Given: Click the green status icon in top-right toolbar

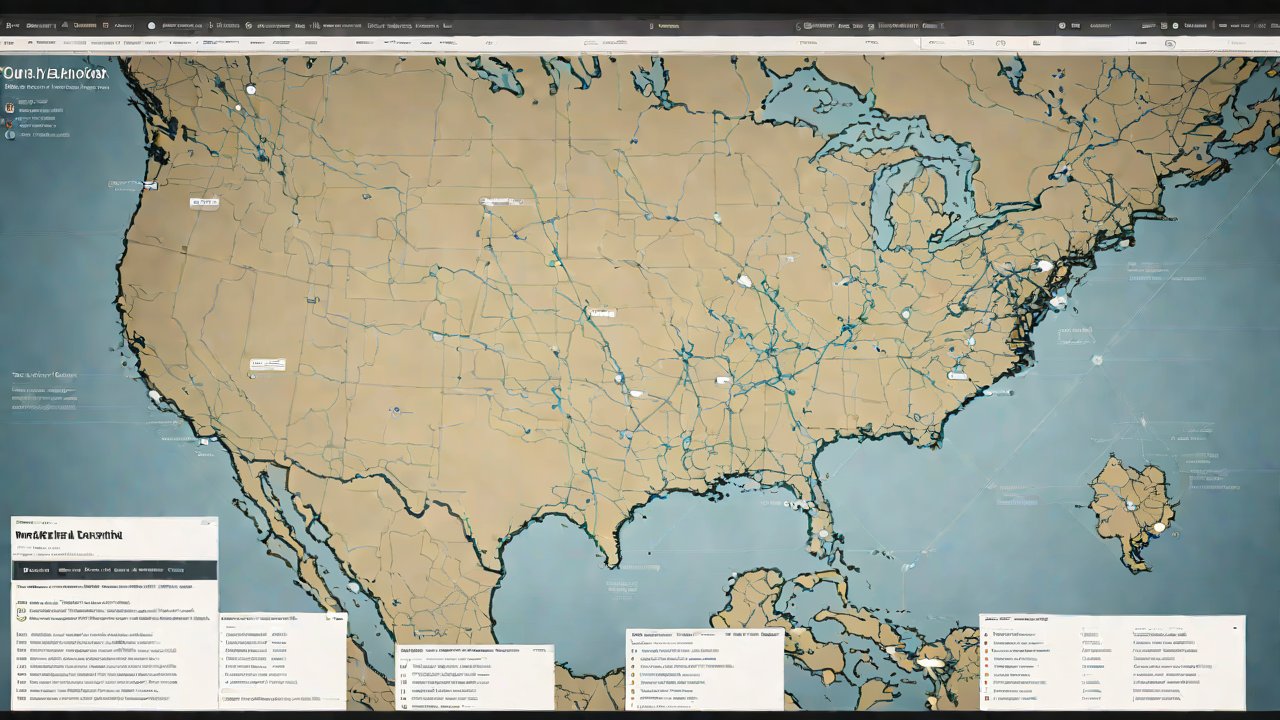Looking at the screenshot, I should [1173, 25].
